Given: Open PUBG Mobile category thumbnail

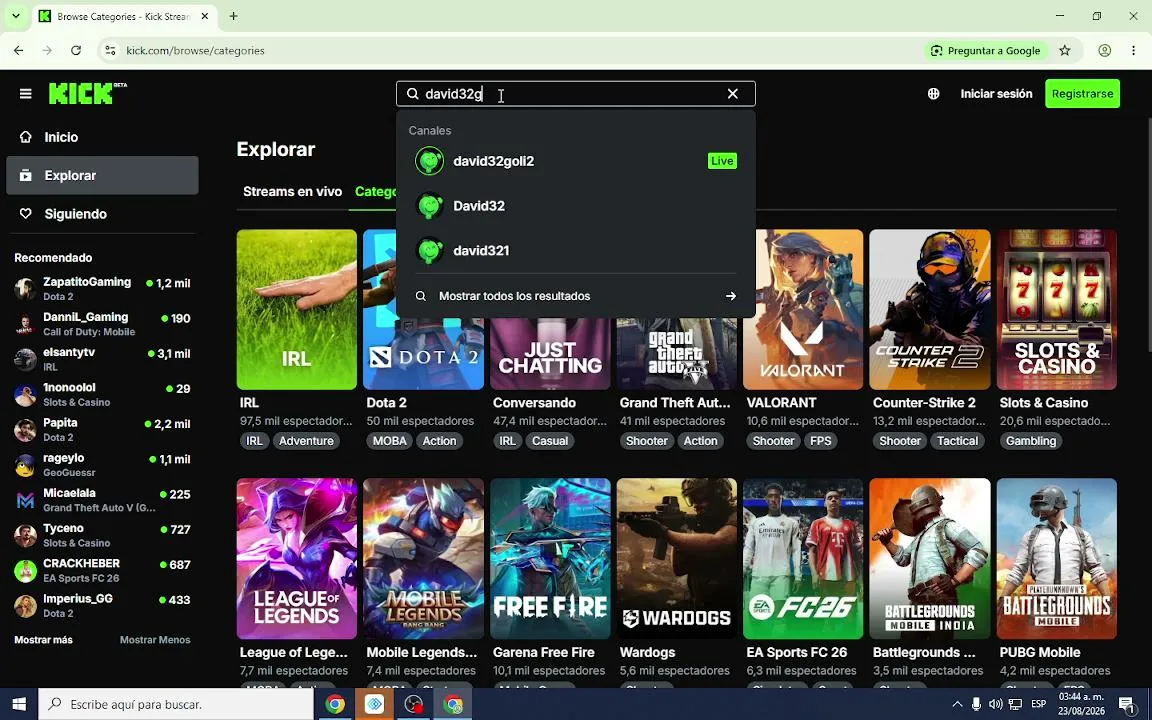Looking at the screenshot, I should (1056, 558).
